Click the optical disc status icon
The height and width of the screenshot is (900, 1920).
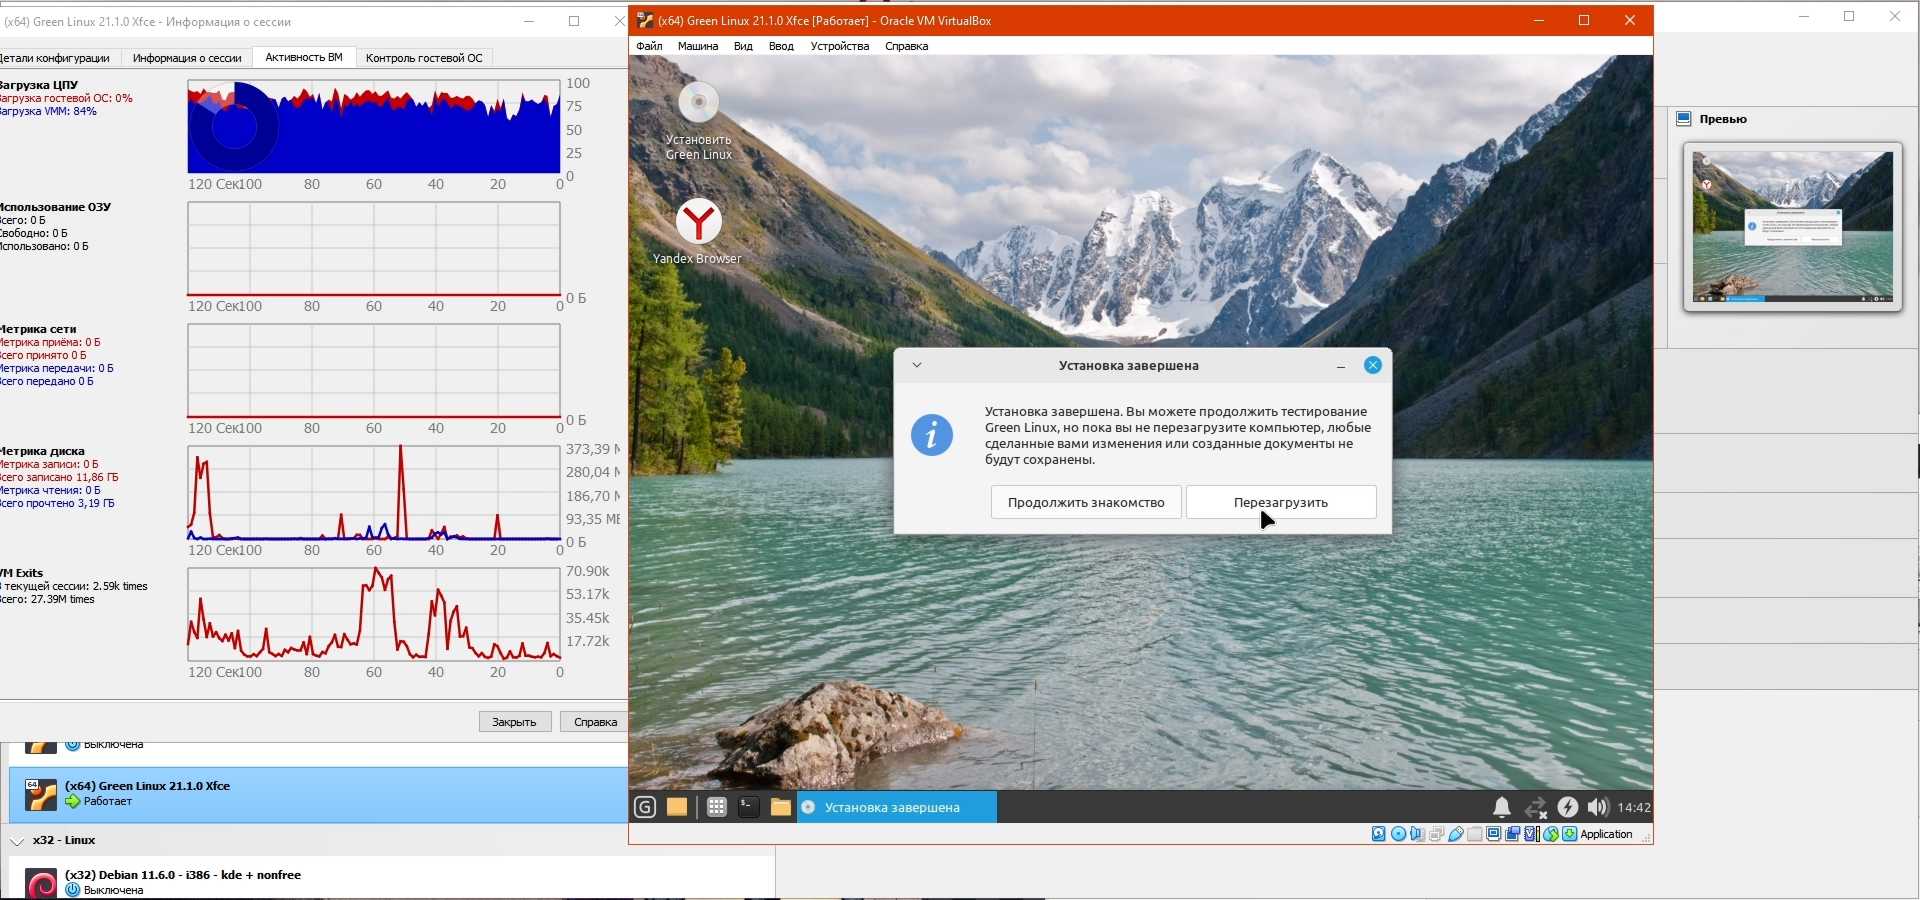(x=1398, y=834)
